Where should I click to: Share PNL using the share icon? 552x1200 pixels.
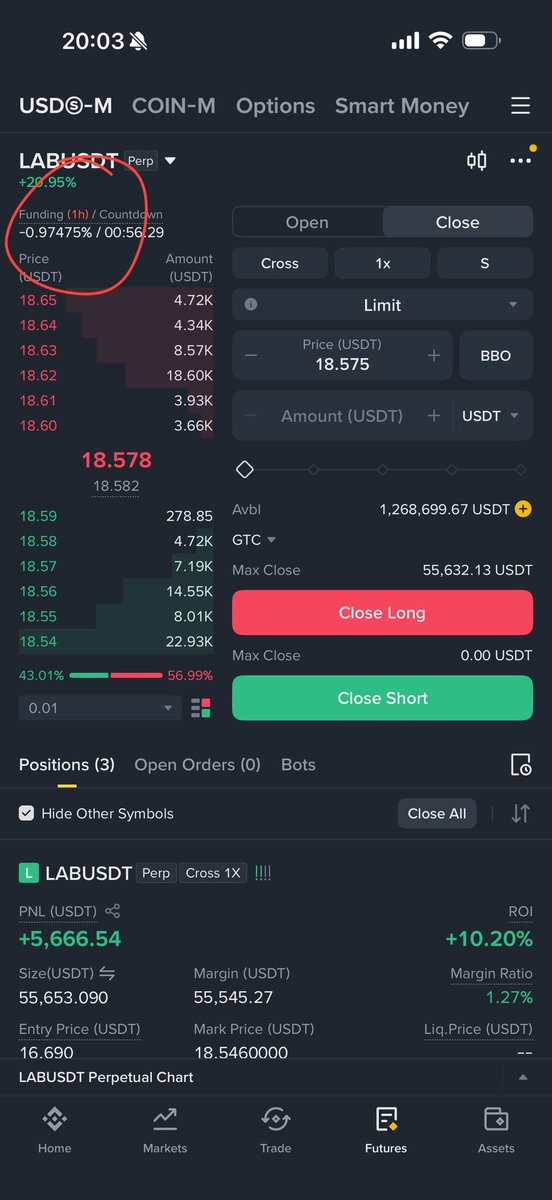pos(112,911)
